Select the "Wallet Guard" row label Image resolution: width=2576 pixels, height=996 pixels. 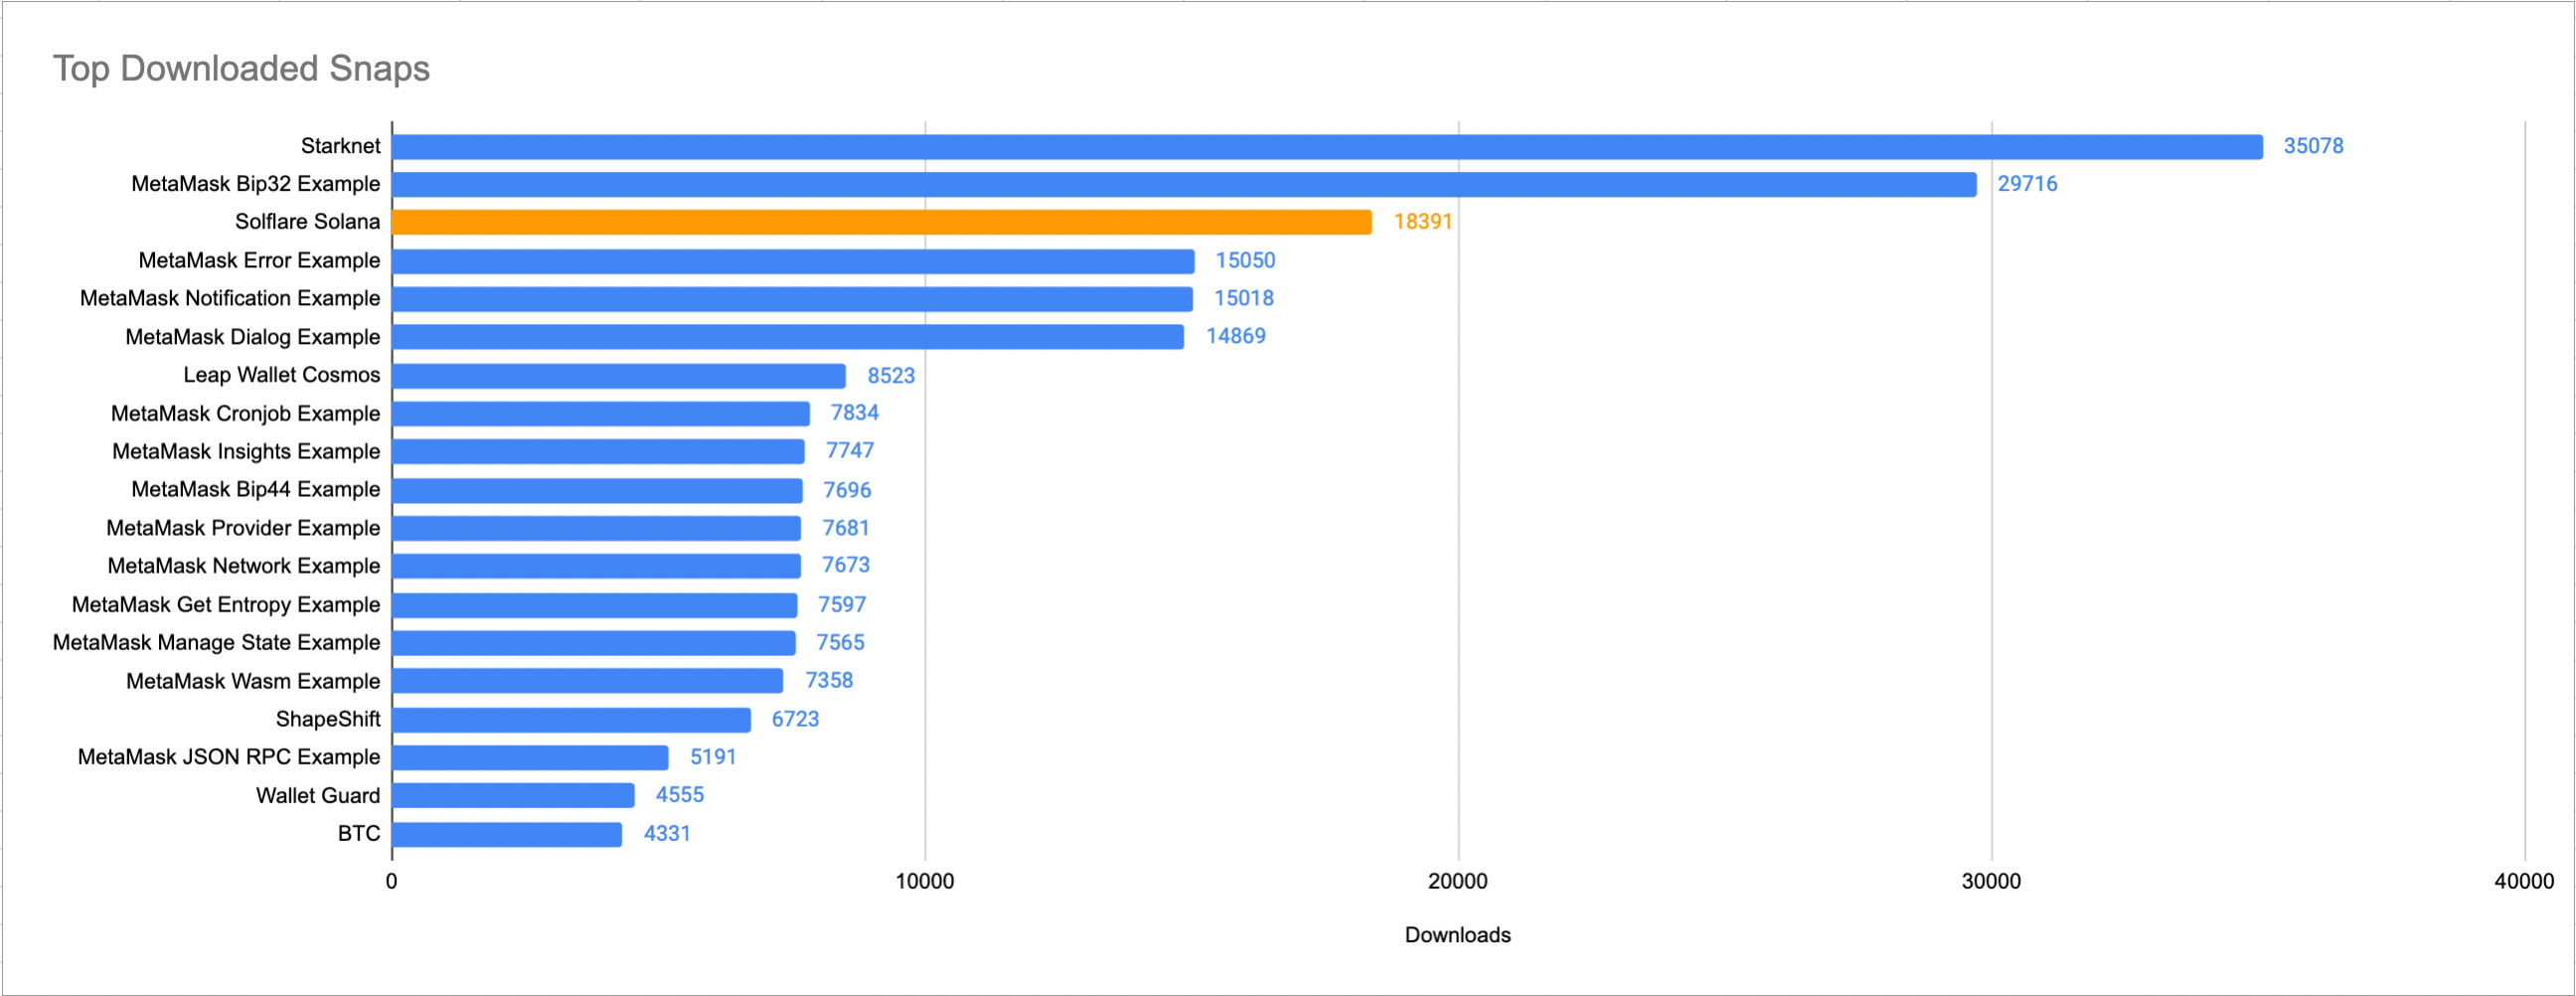318,795
